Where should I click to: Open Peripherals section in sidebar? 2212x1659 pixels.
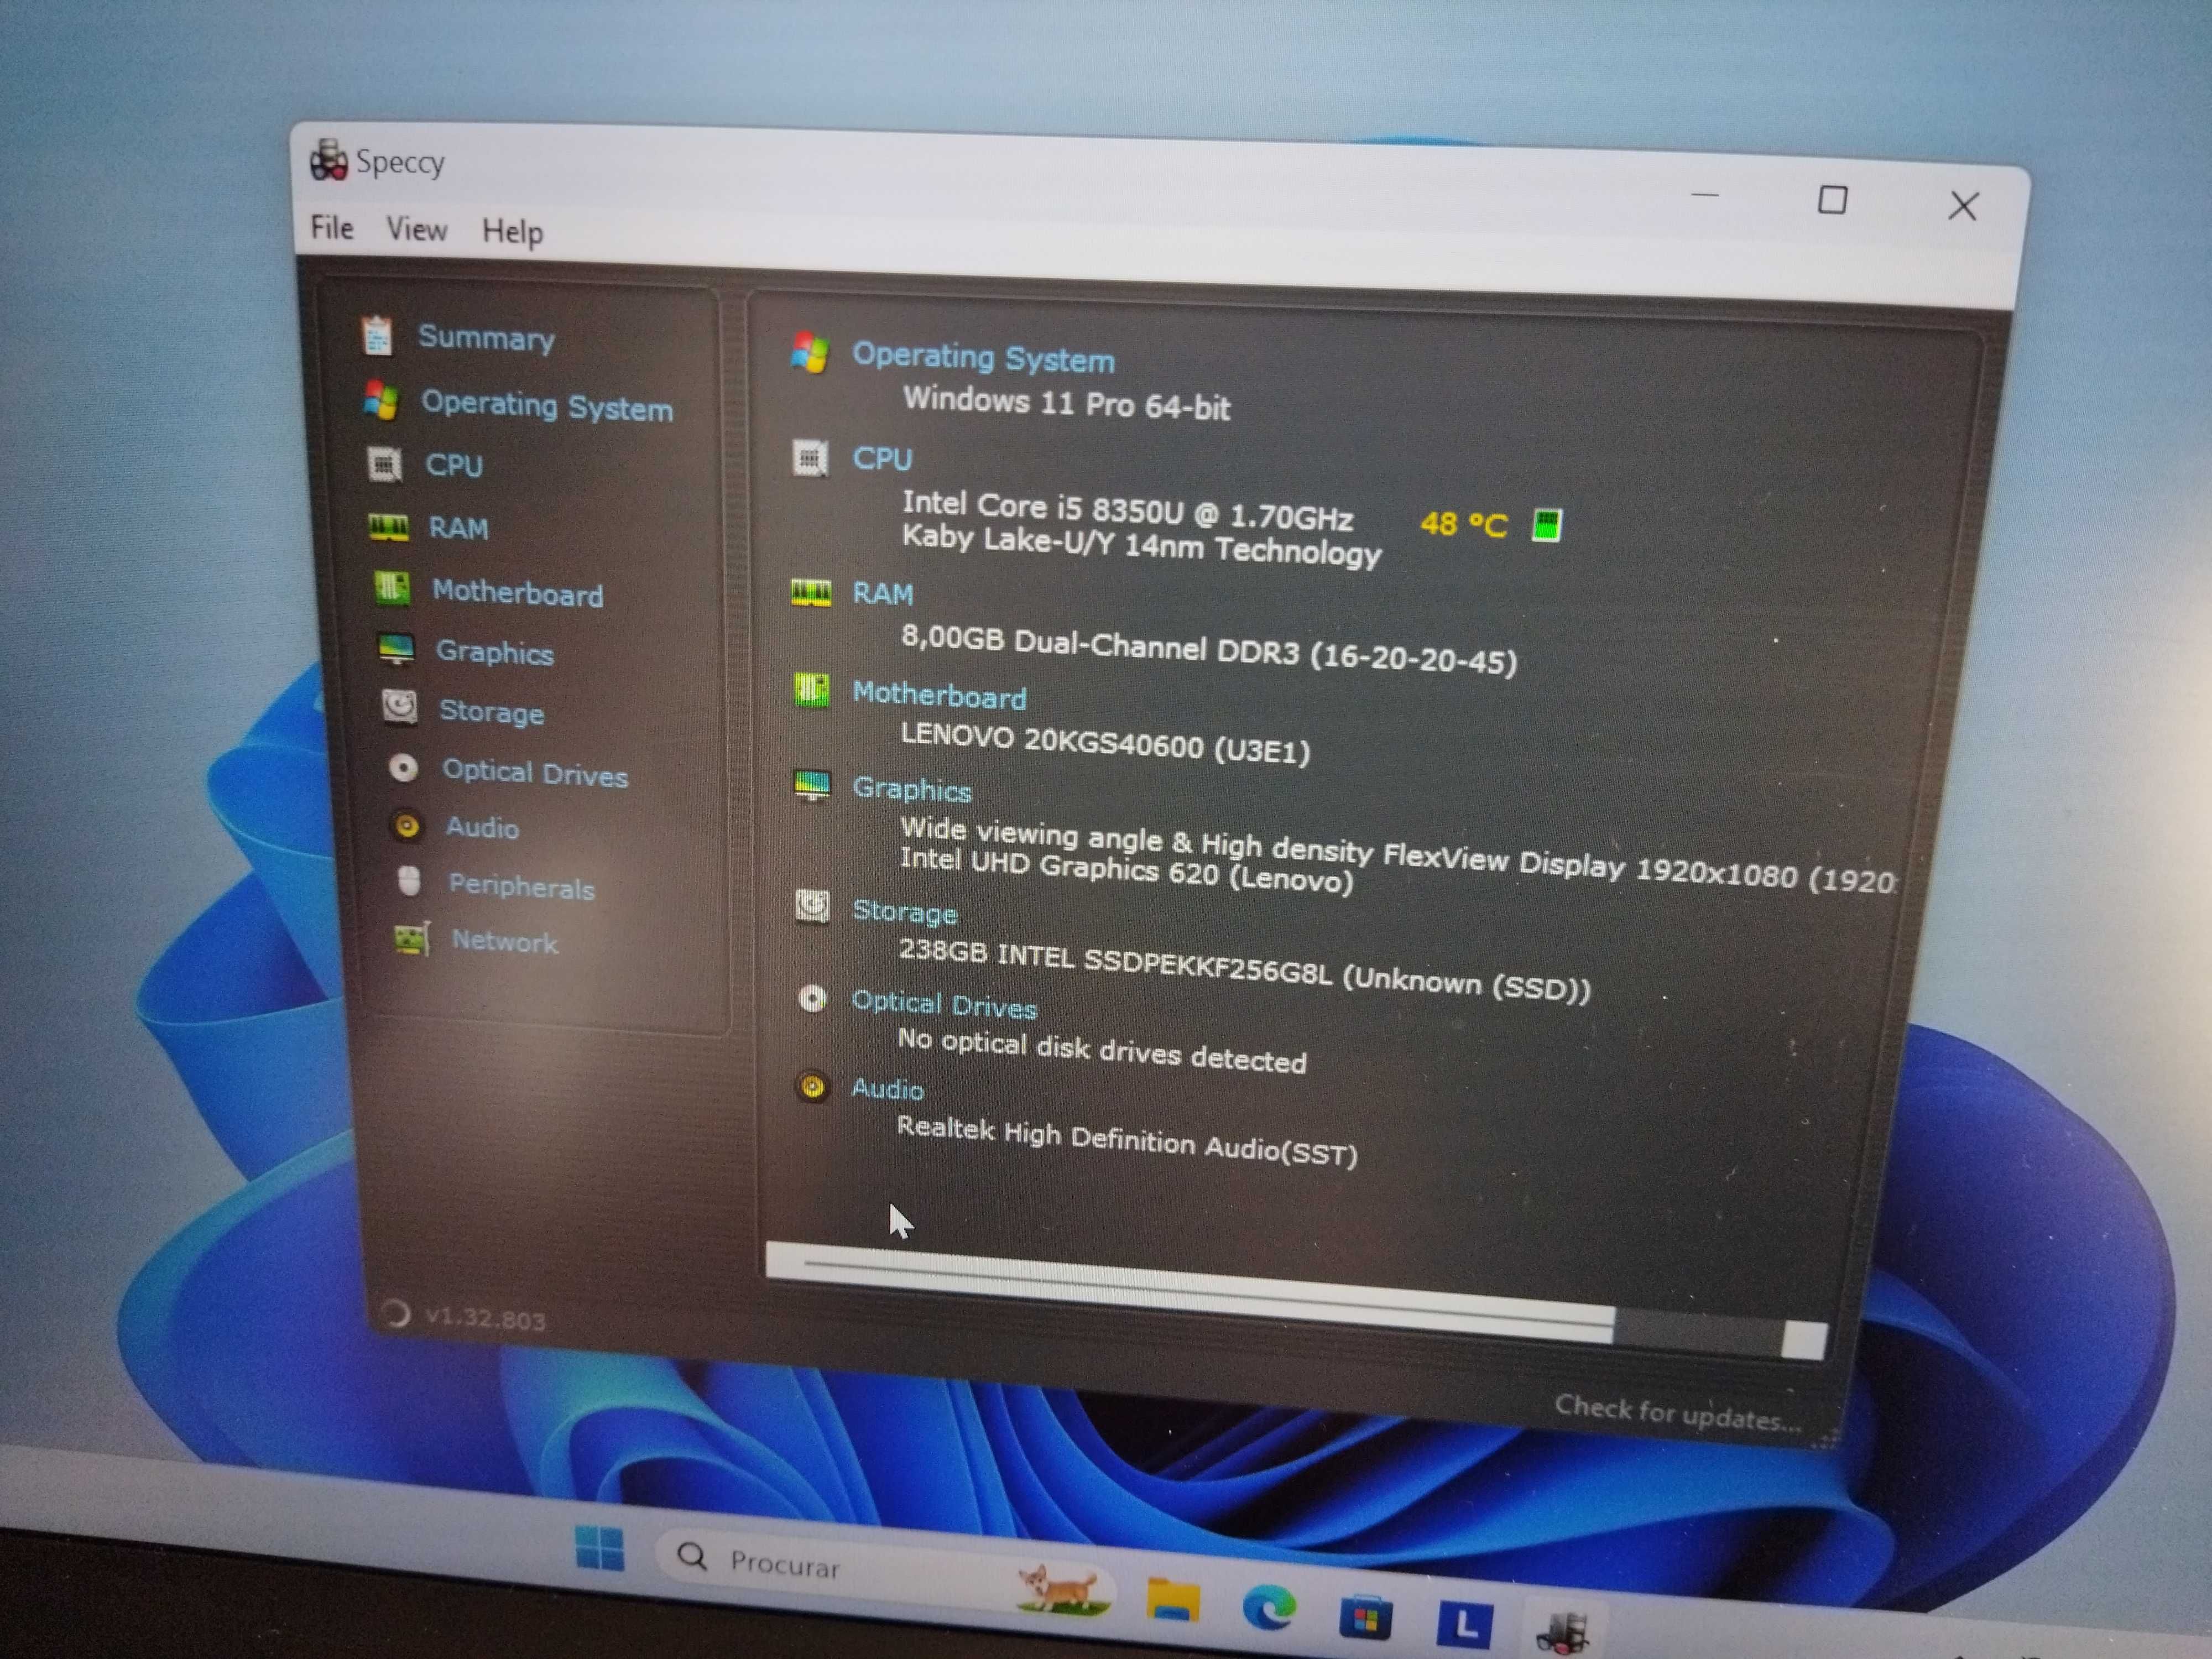click(521, 886)
